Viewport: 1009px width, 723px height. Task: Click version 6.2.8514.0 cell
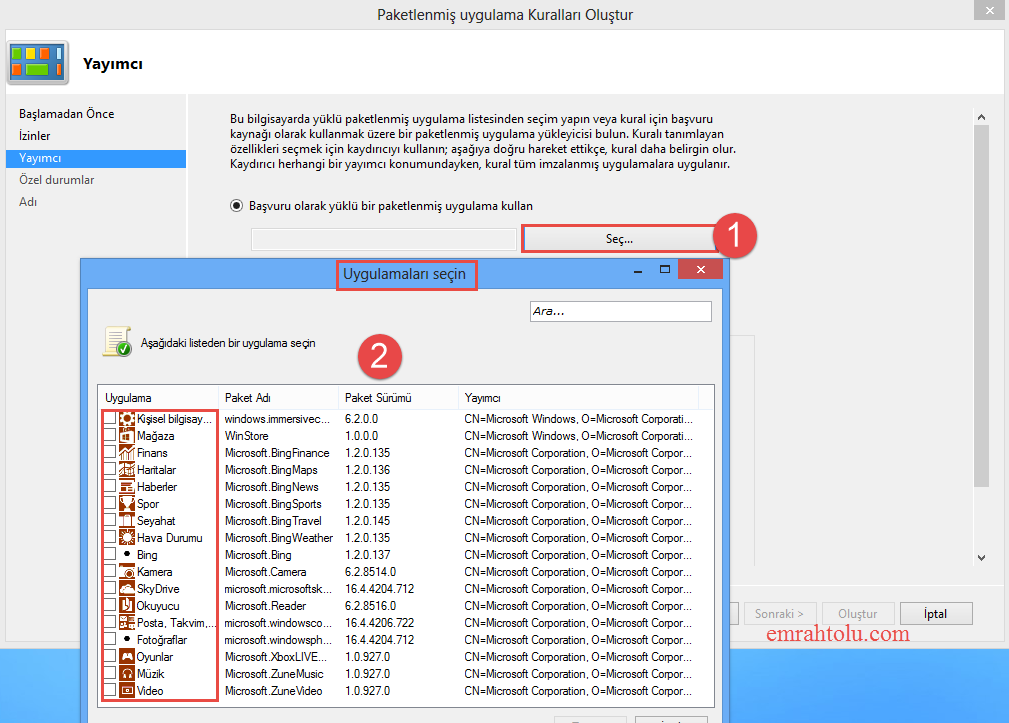371,572
